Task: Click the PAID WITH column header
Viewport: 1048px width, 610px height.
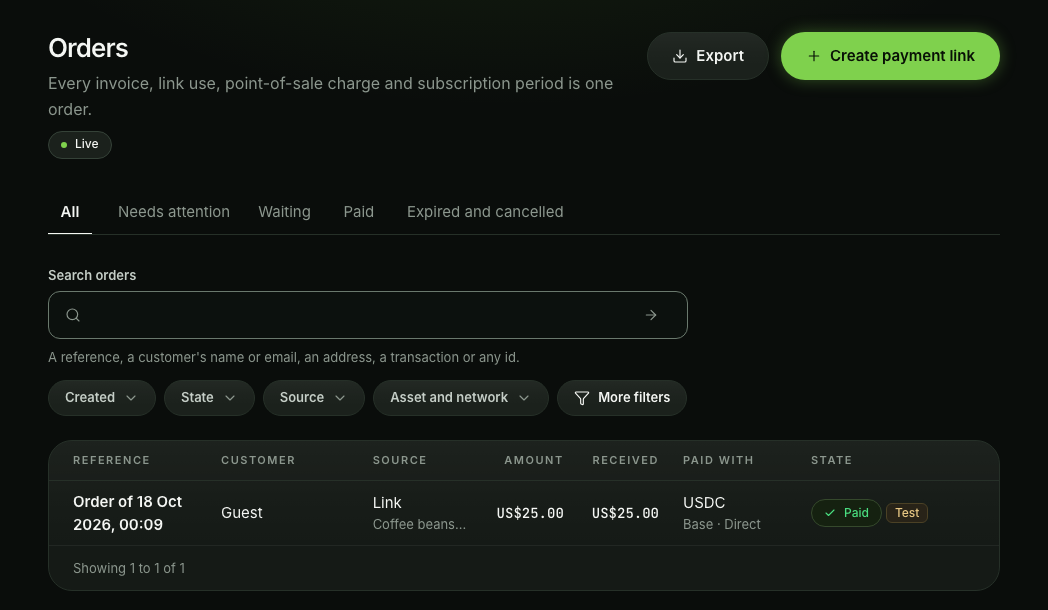Action: tap(718, 460)
